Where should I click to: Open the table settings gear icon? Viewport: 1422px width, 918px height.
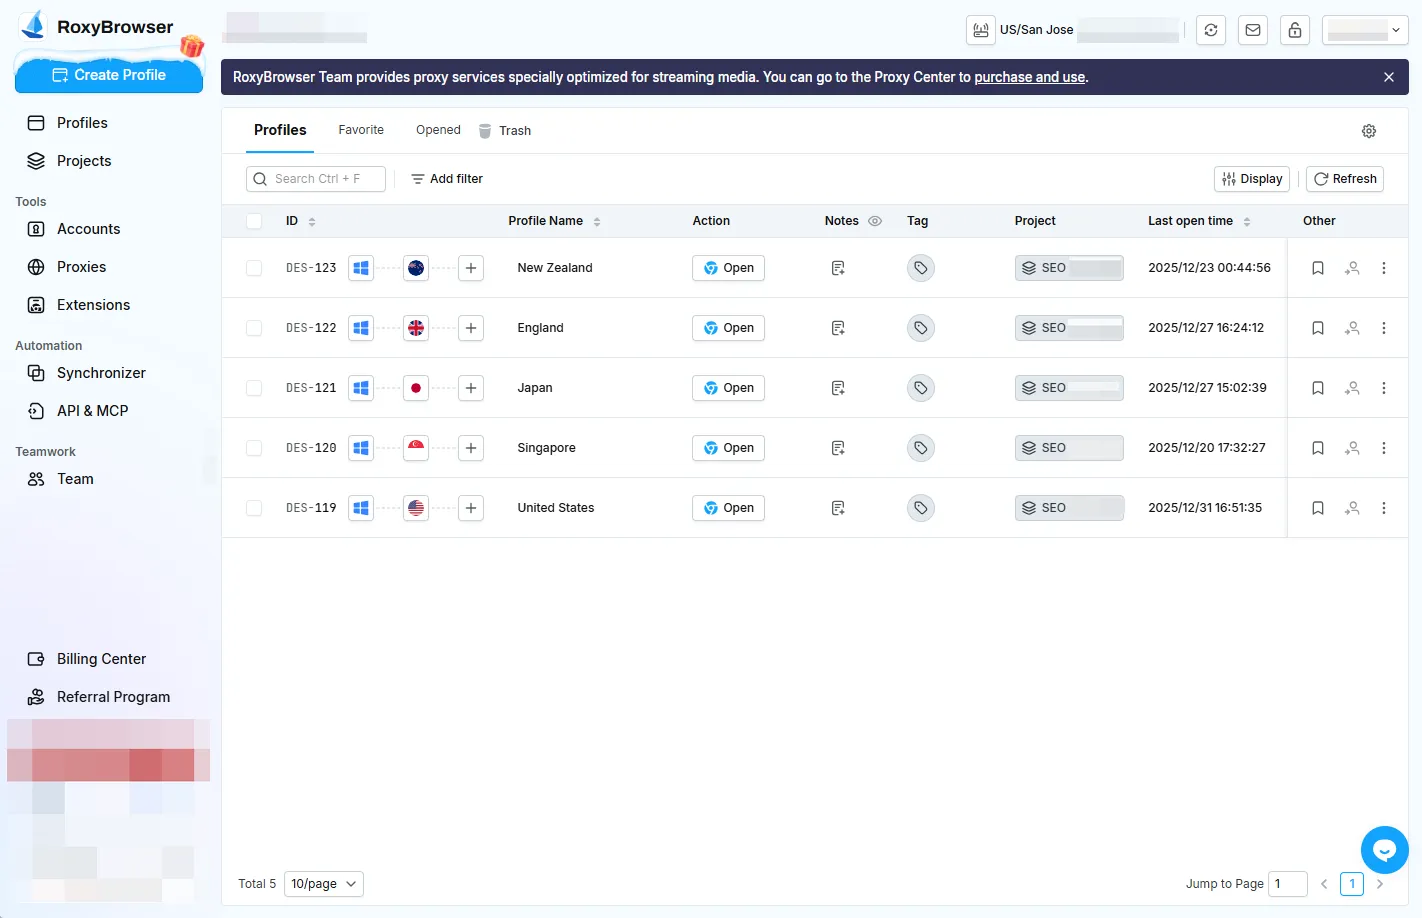pos(1368,131)
